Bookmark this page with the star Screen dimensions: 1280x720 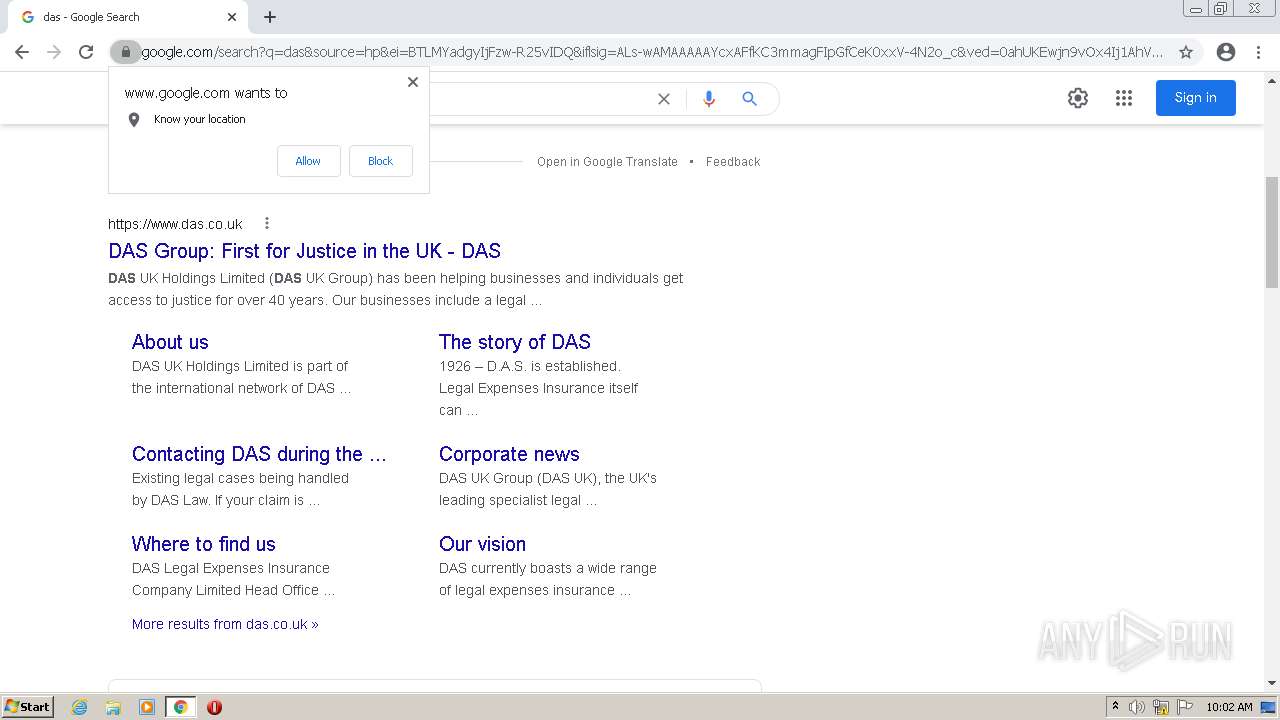coord(1186,52)
